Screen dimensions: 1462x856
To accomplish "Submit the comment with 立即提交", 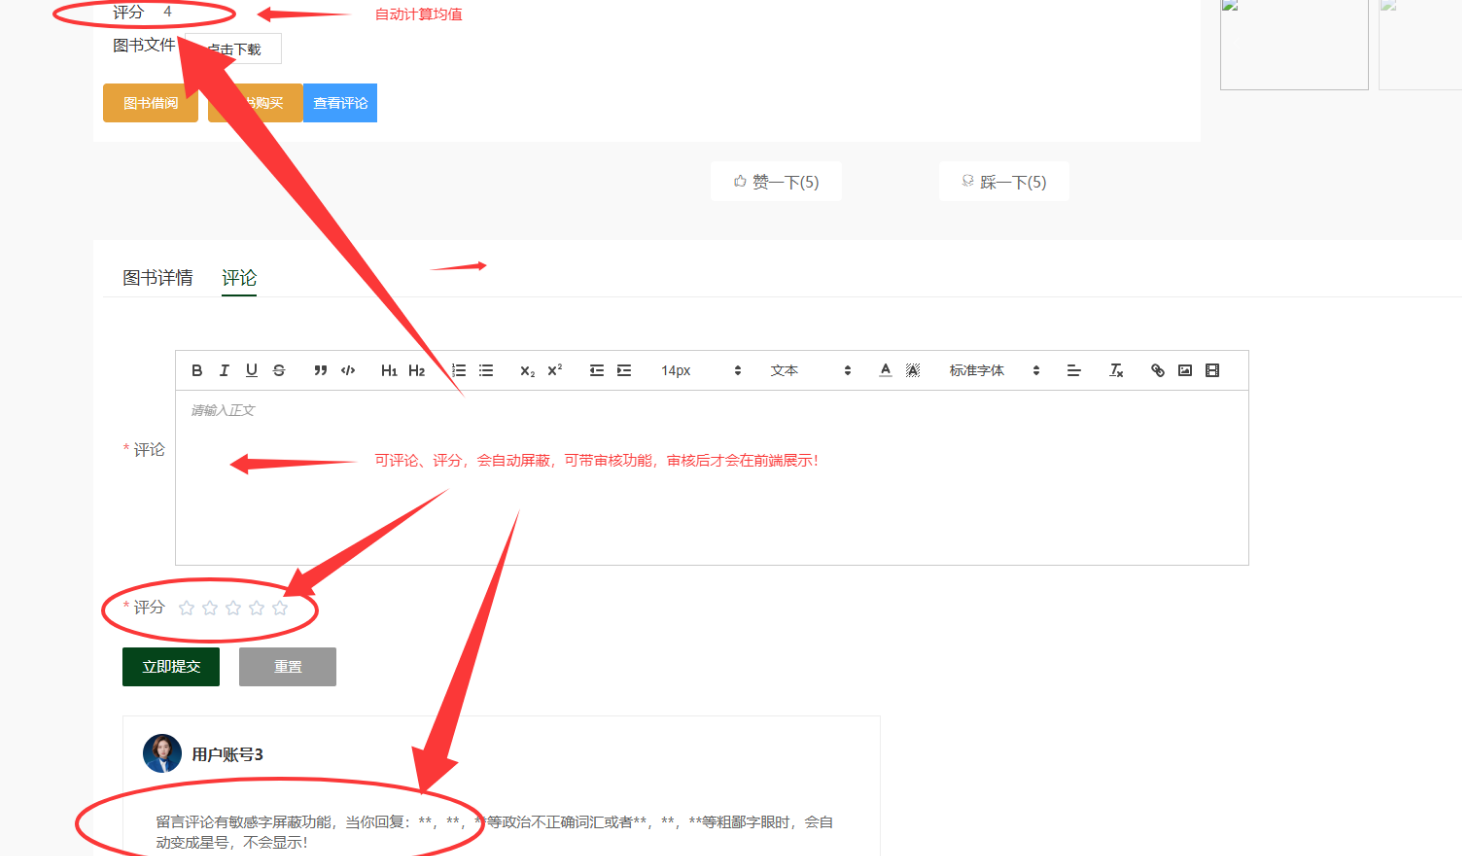I will 171,667.
